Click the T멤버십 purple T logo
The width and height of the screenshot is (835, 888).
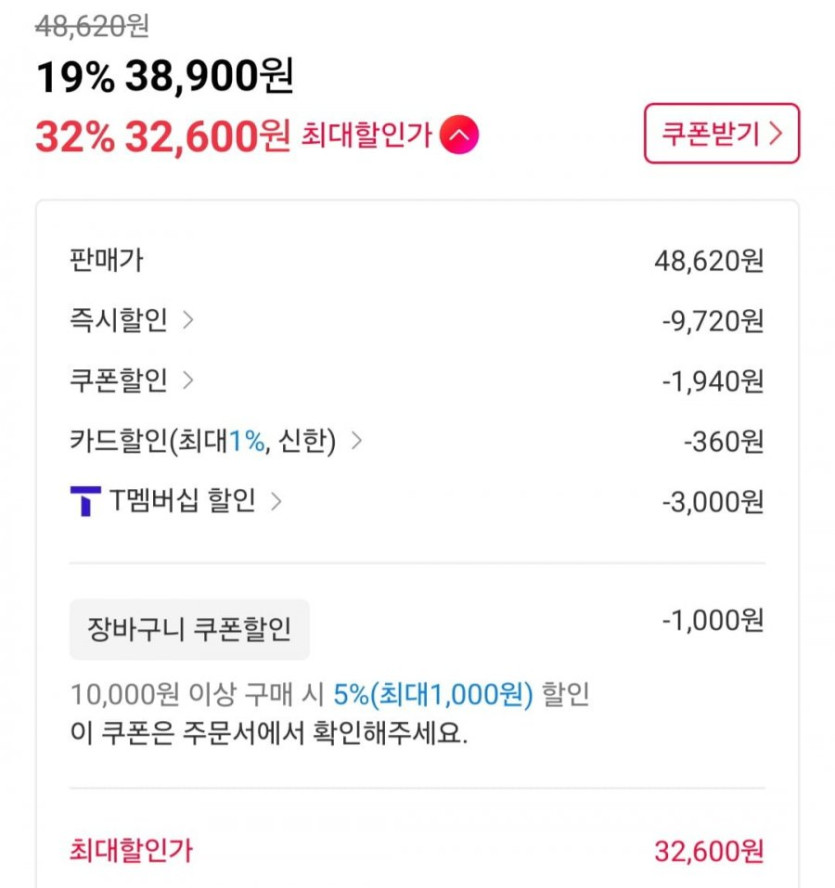85,500
